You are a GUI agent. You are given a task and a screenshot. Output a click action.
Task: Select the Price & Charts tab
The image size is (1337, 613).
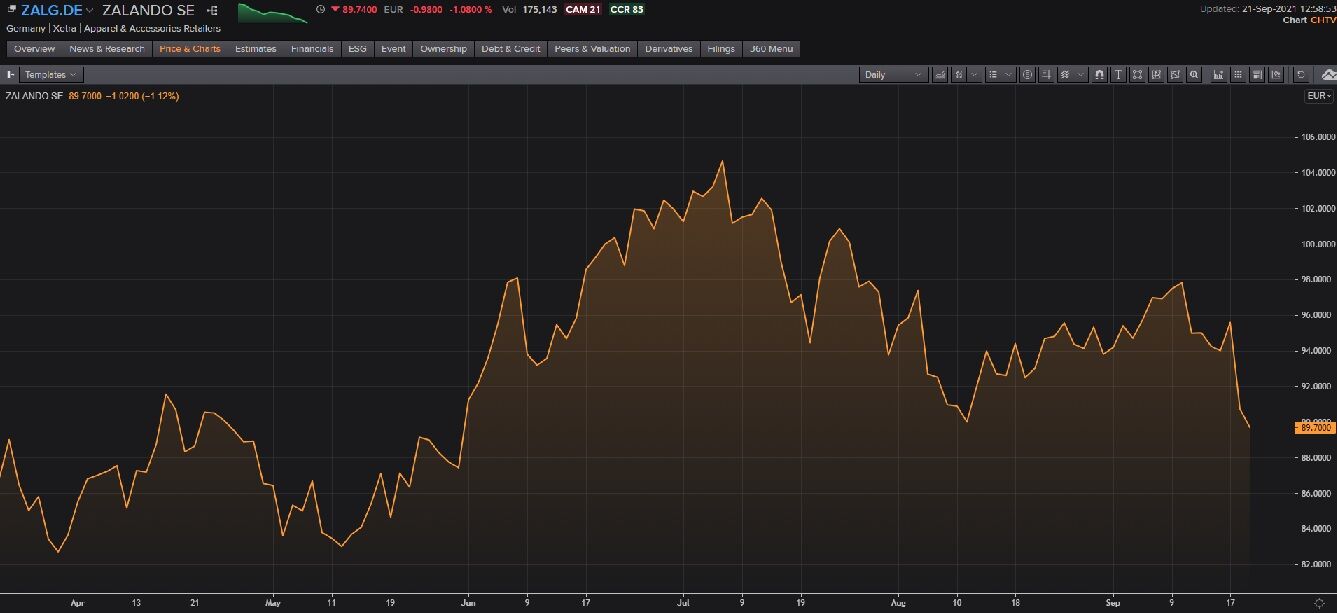point(189,49)
